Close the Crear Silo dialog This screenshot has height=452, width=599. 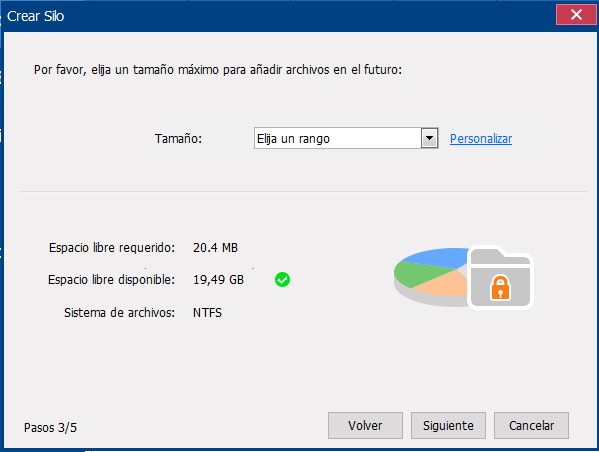coord(576,15)
